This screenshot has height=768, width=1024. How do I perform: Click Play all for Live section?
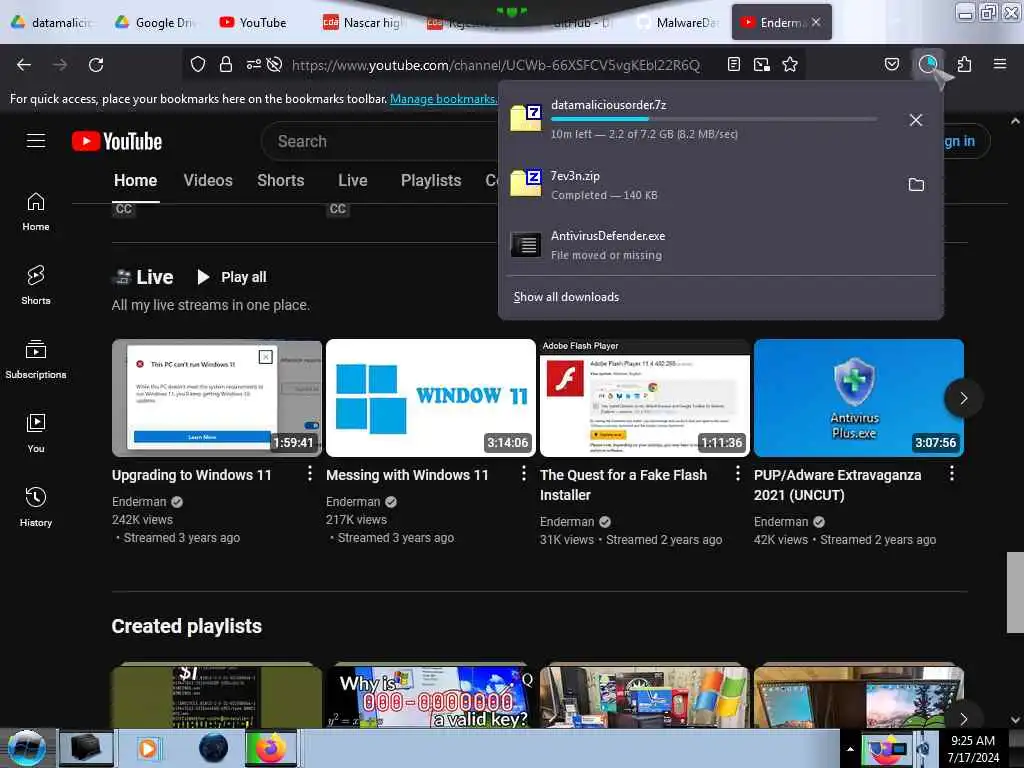coord(232,277)
